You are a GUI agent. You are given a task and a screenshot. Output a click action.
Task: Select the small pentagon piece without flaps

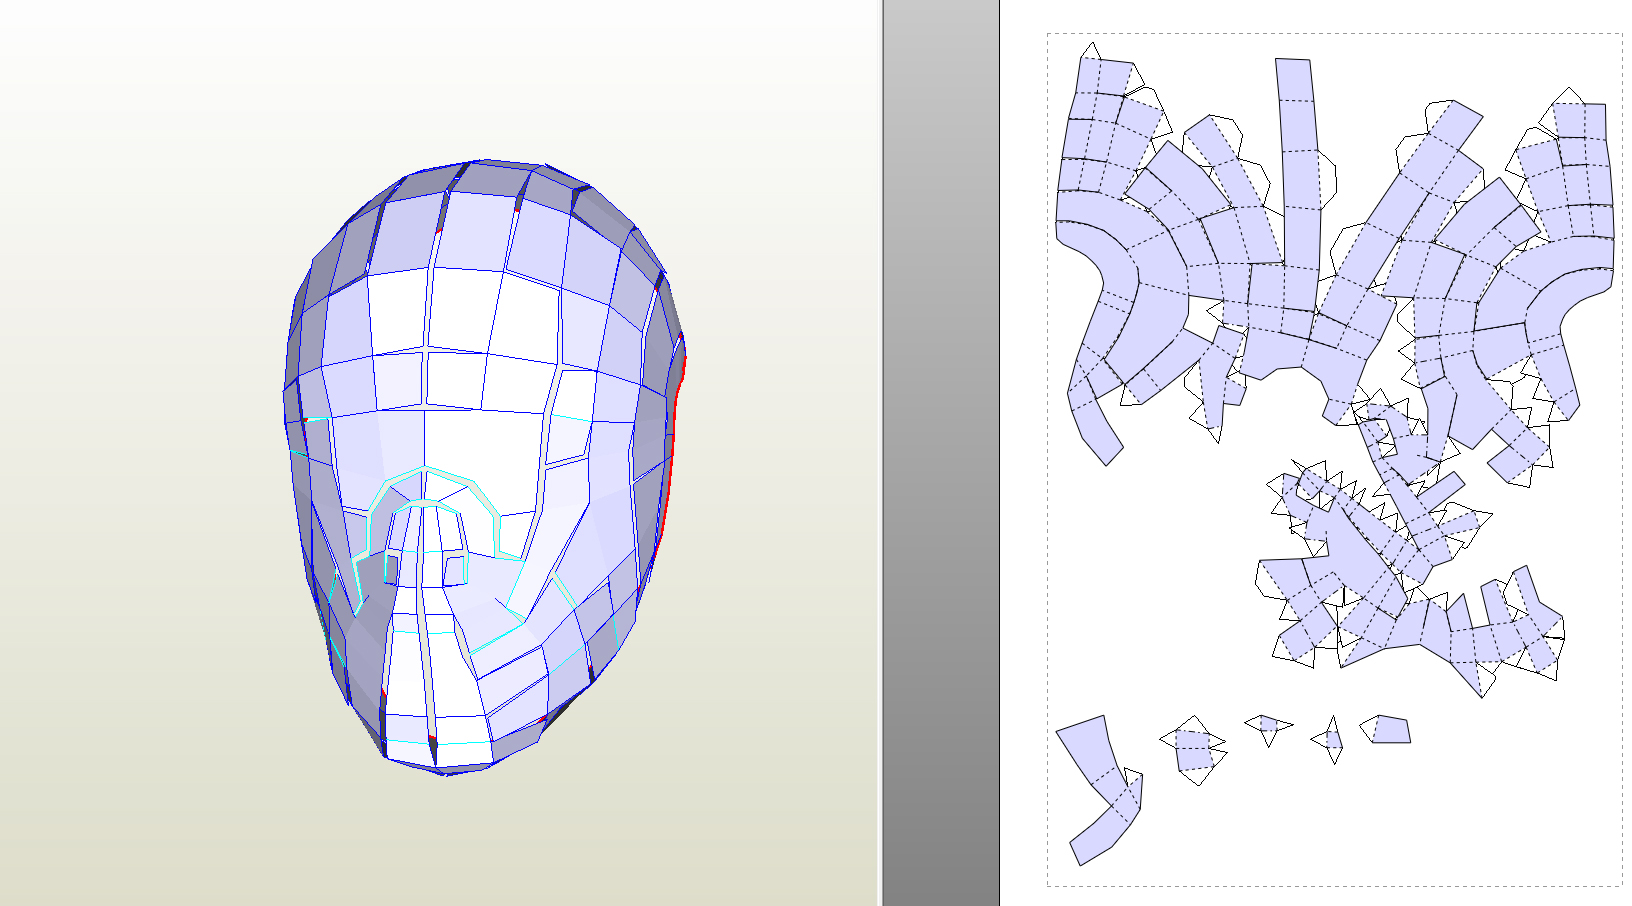pyautogui.click(x=1386, y=729)
